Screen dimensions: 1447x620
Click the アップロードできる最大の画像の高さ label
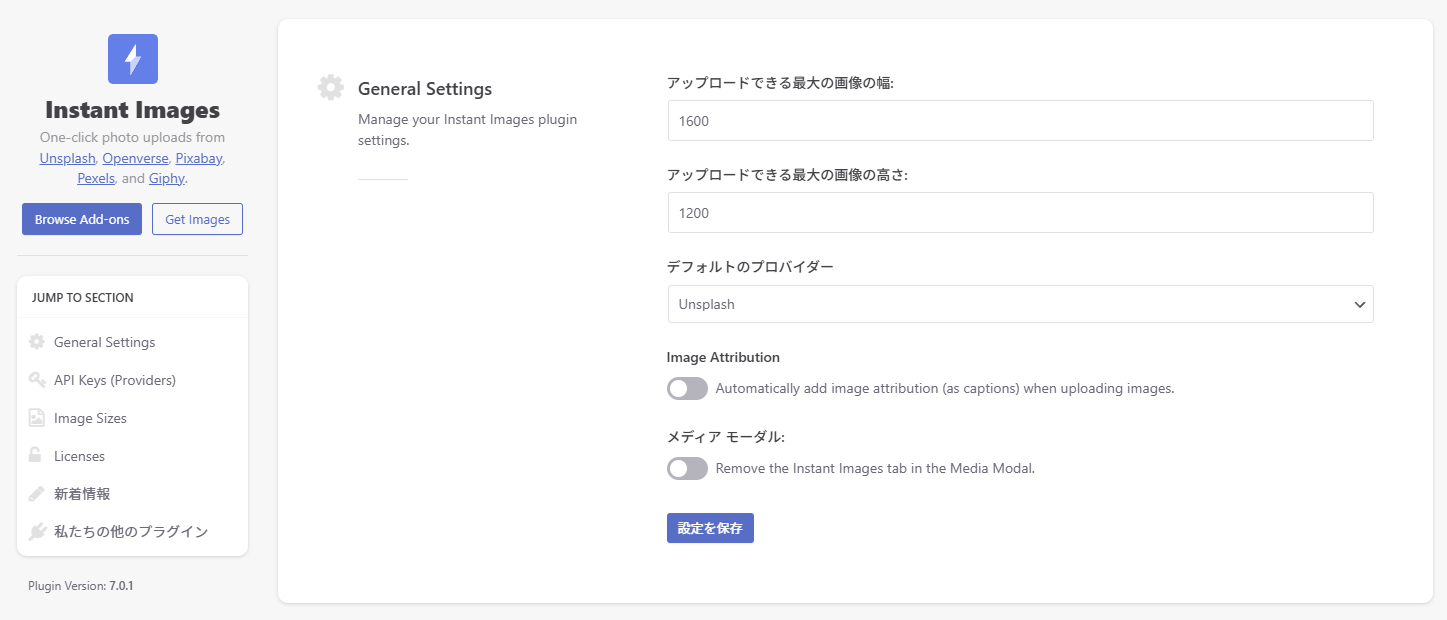[787, 175]
